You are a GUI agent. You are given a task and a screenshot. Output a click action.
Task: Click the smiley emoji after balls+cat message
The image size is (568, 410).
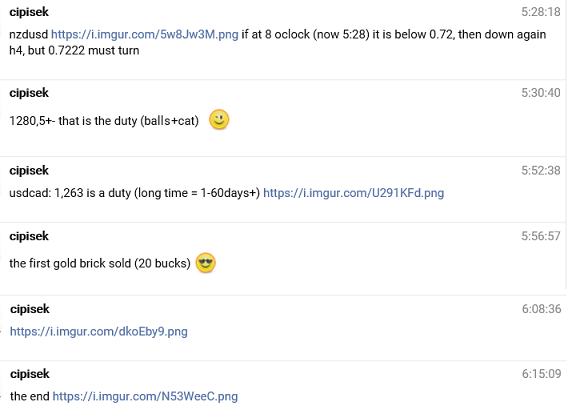tap(219, 120)
